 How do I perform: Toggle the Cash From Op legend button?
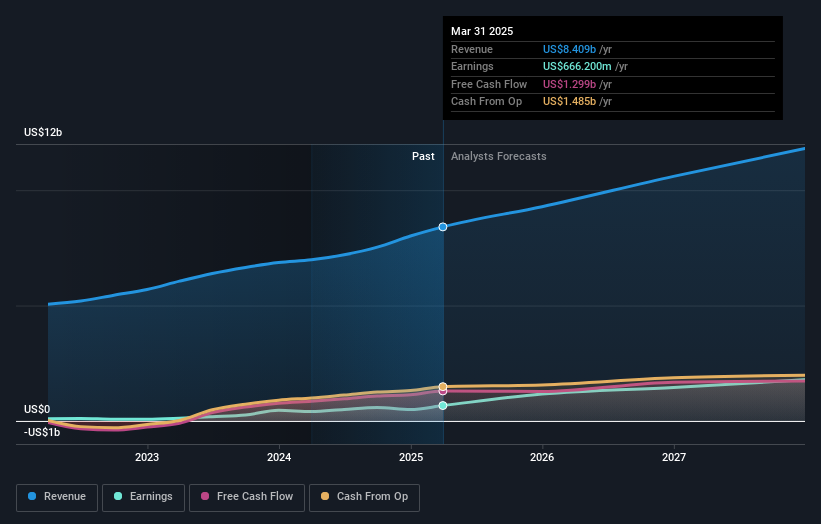coord(364,497)
